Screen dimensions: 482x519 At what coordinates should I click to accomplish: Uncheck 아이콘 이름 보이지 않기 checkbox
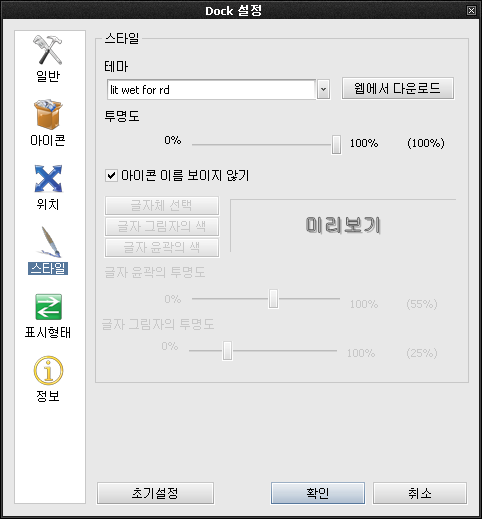(111, 175)
